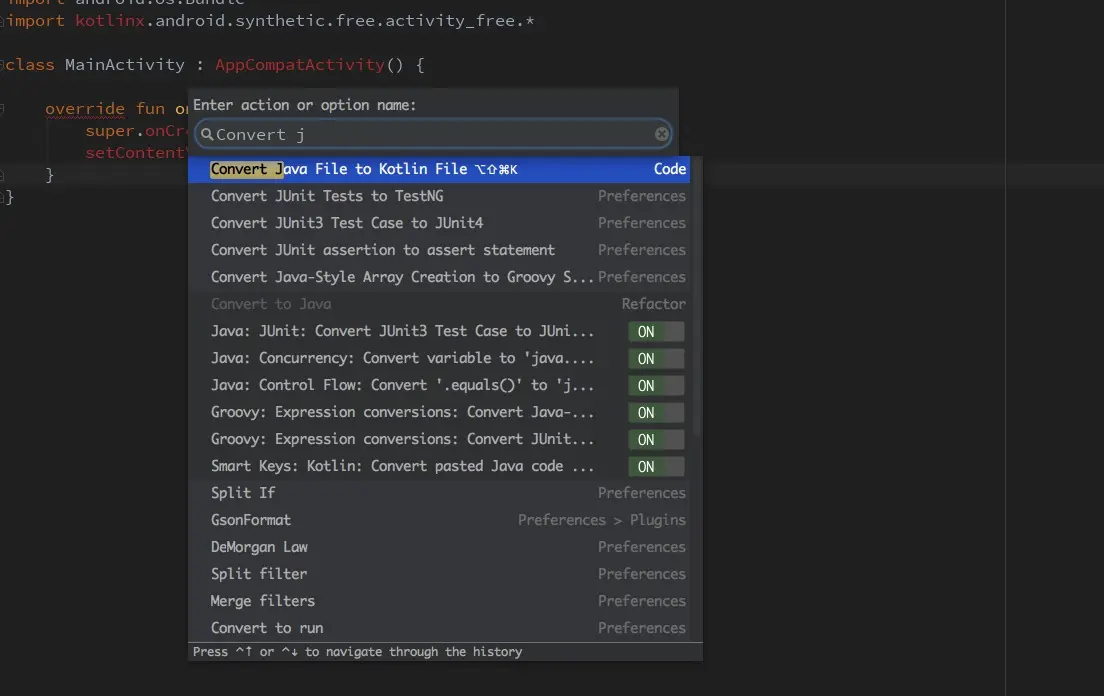Open the GsonFormat plugin preference entry
Image resolution: width=1104 pixels, height=696 pixels.
point(251,520)
